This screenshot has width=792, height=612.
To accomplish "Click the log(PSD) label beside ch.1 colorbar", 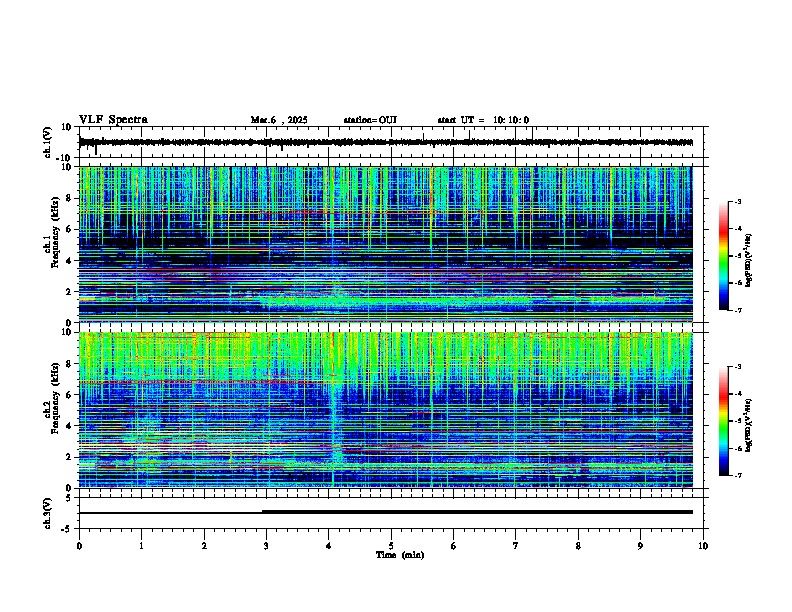I will tap(749, 260).
